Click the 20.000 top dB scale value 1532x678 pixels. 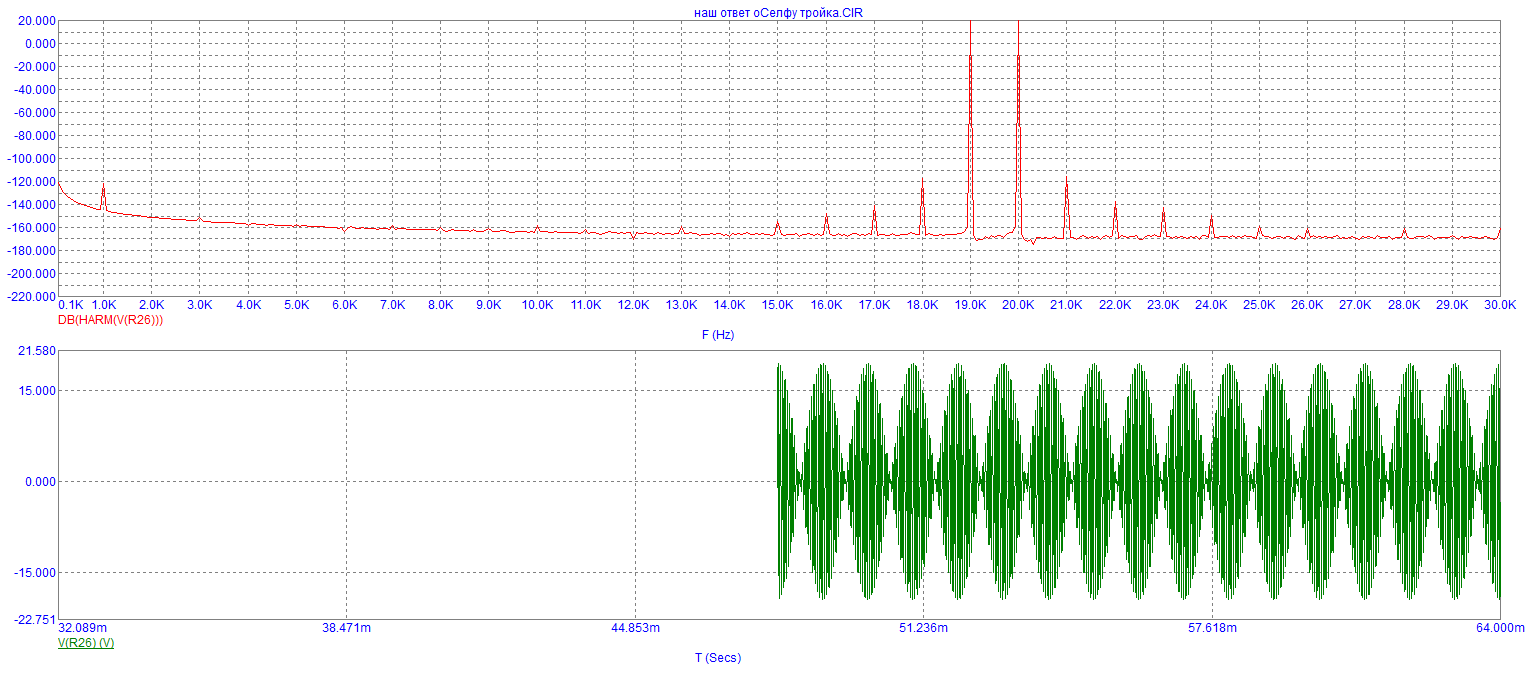coord(36,20)
